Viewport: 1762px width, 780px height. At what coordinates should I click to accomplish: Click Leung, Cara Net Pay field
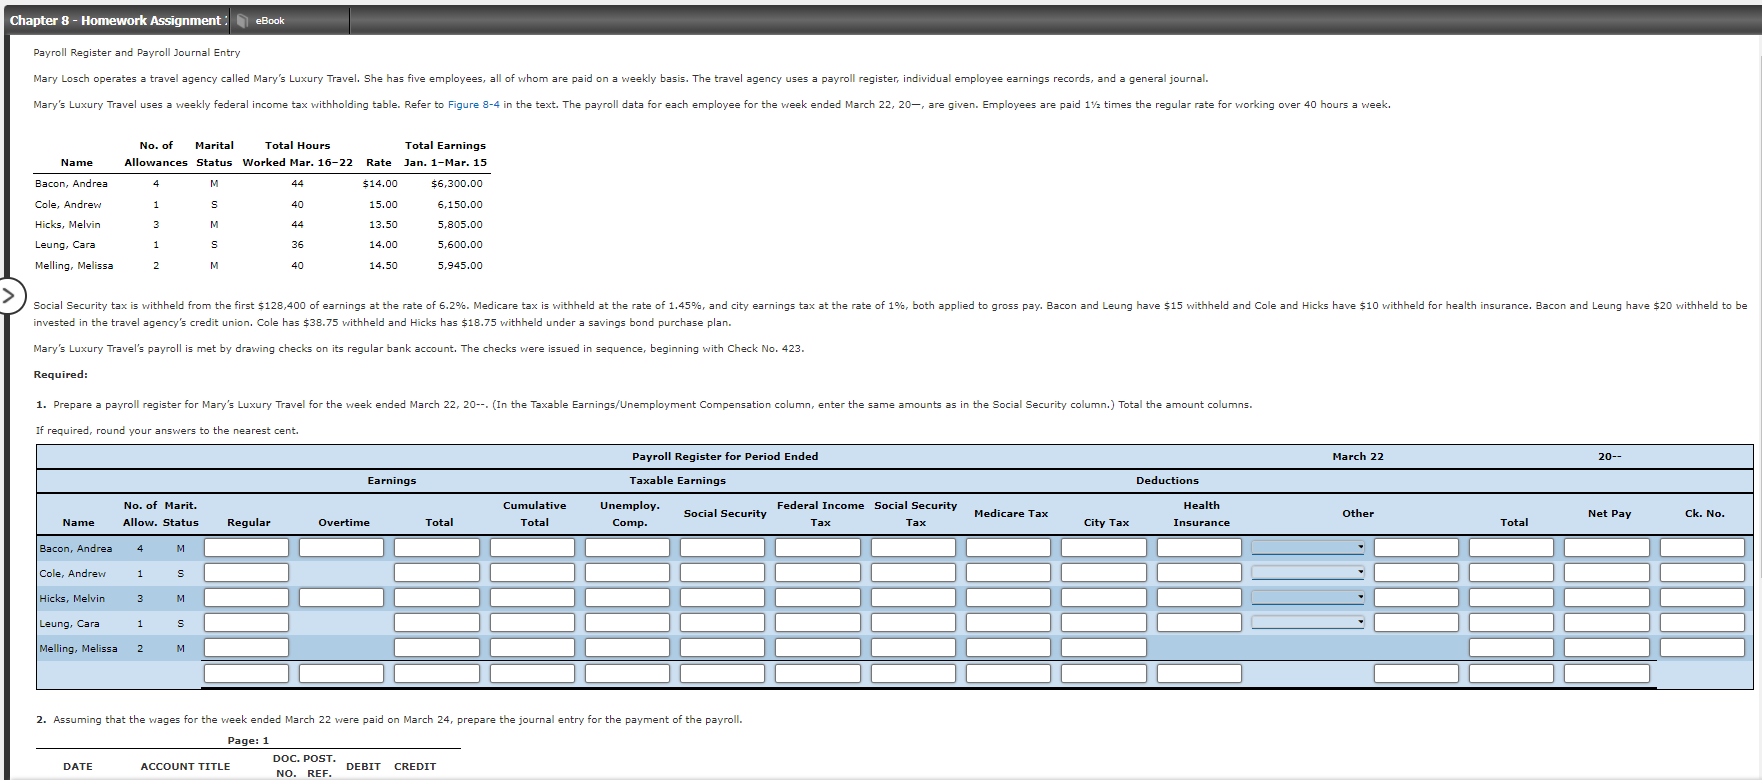pyautogui.click(x=1607, y=623)
